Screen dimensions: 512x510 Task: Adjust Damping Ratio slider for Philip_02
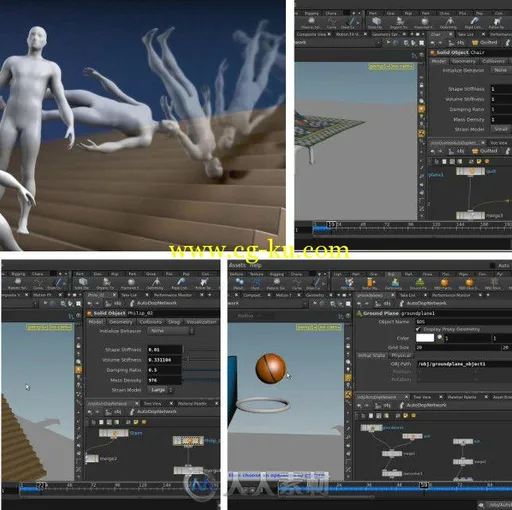point(202,370)
